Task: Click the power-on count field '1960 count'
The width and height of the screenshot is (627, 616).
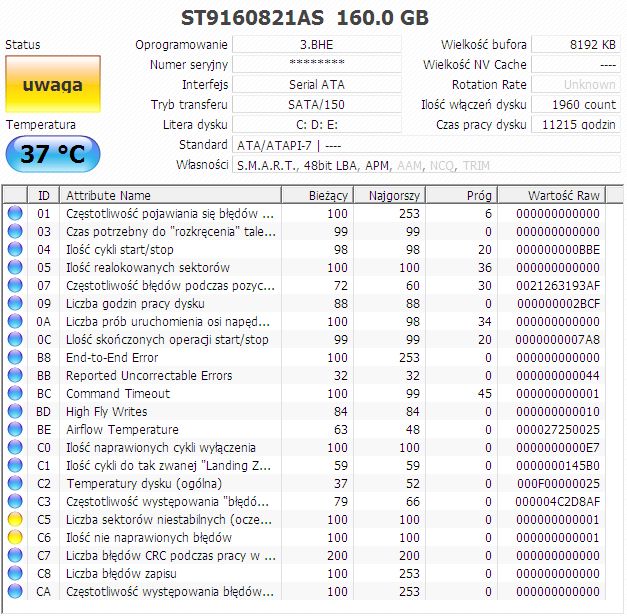Action: click(576, 104)
